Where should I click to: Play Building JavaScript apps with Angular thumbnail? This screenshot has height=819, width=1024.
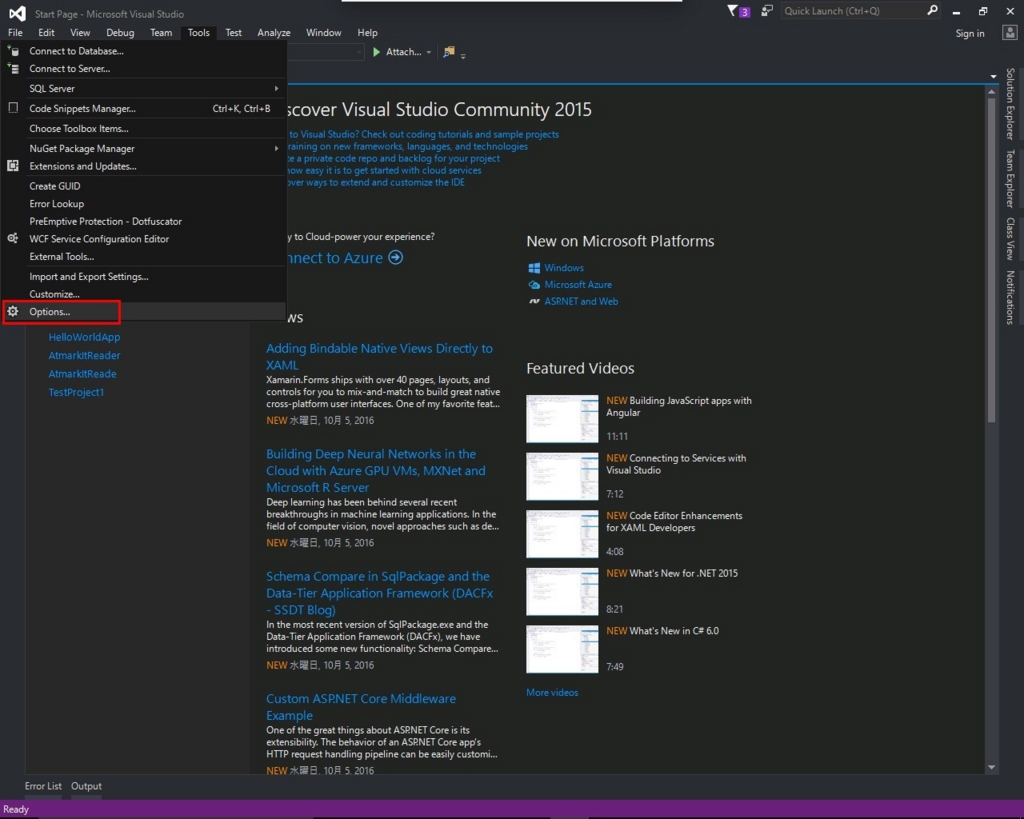tap(562, 419)
